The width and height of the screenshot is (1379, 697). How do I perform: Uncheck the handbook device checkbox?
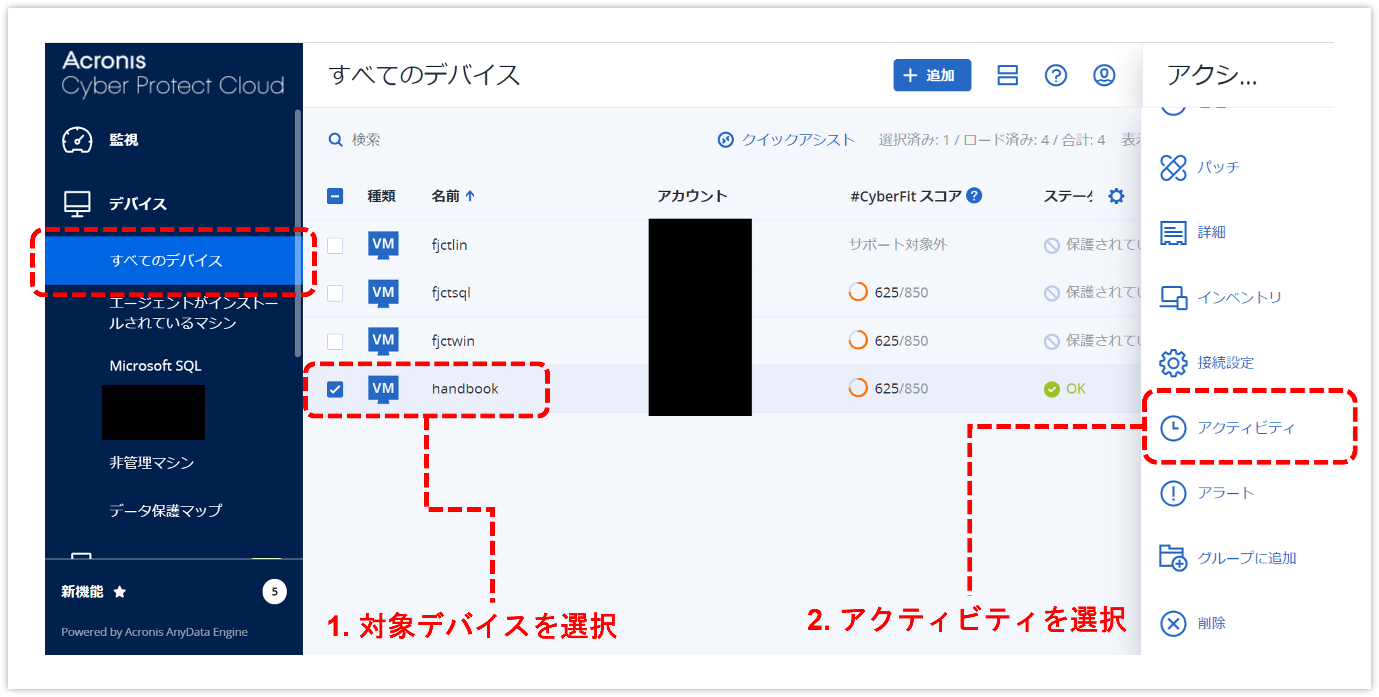pos(335,389)
